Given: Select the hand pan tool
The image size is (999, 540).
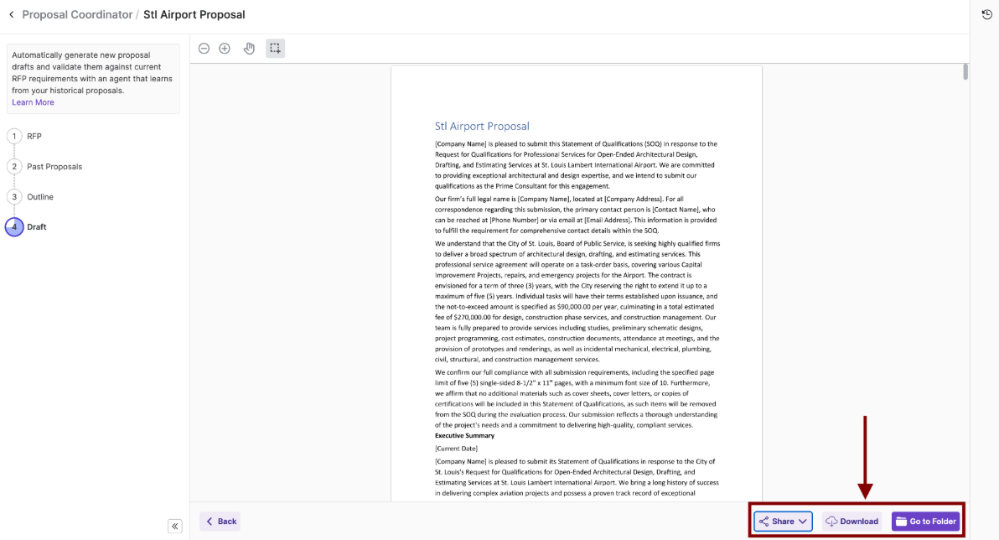Looking at the screenshot, I should [x=249, y=48].
